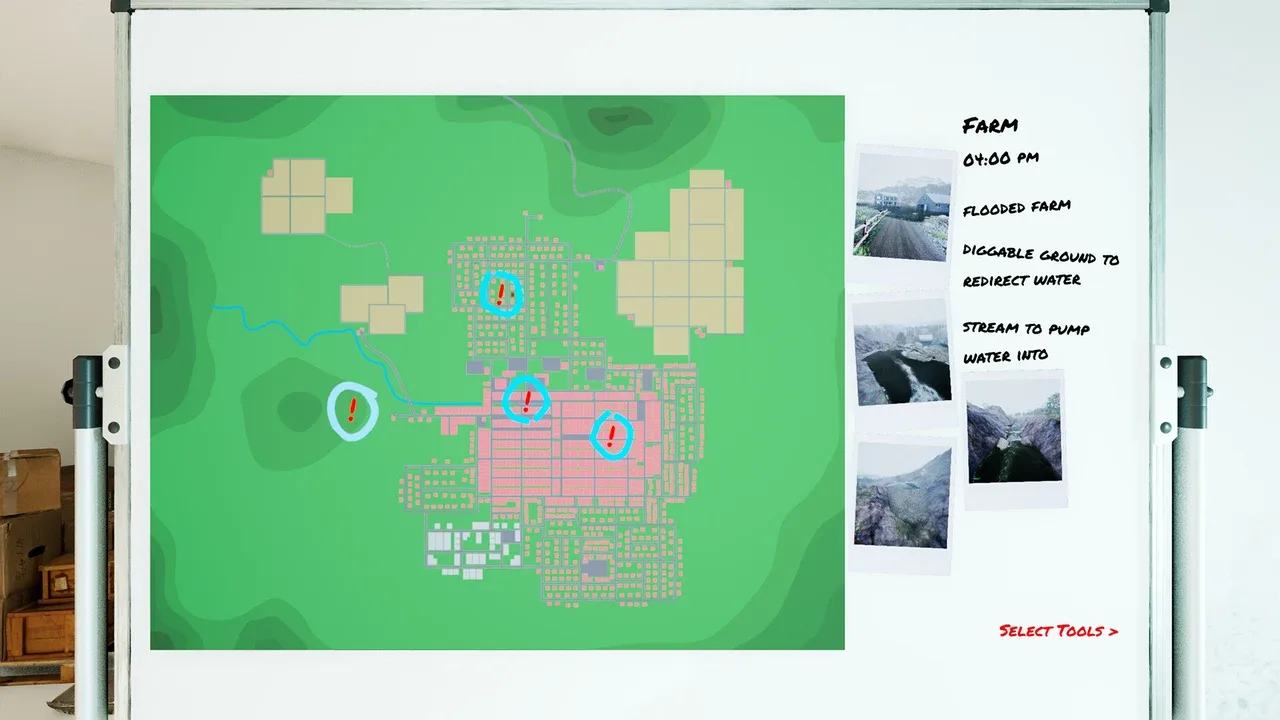Click the 'flooded farm' note
1280x720 pixels.
[1016, 208]
